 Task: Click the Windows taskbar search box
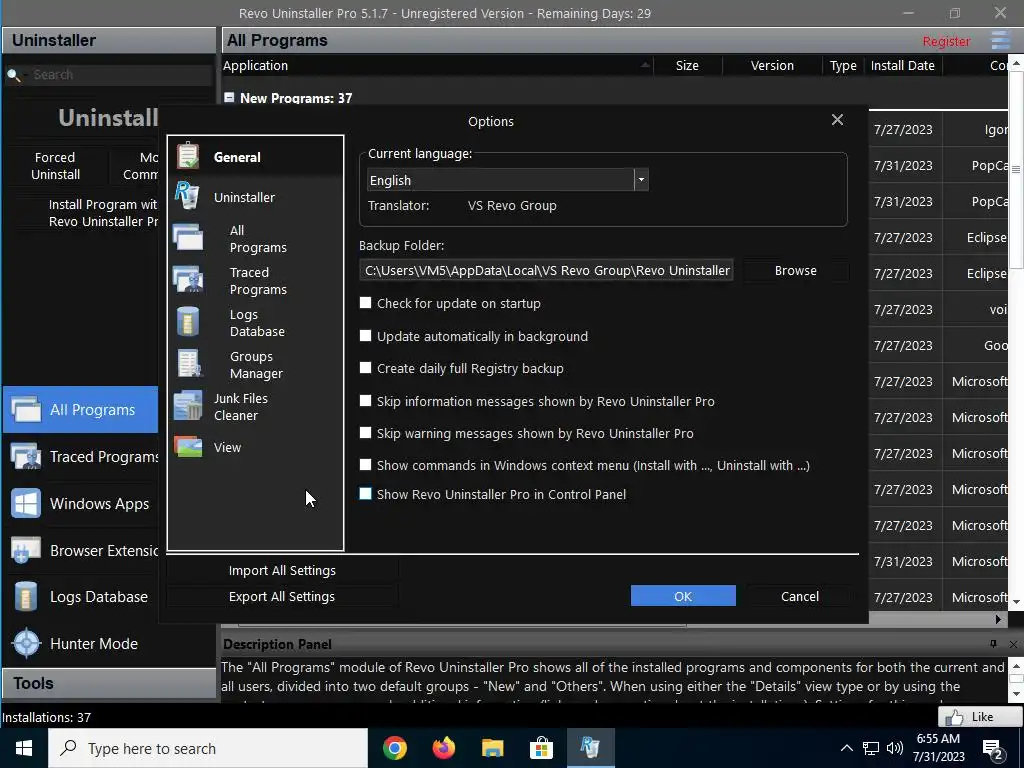click(208, 748)
